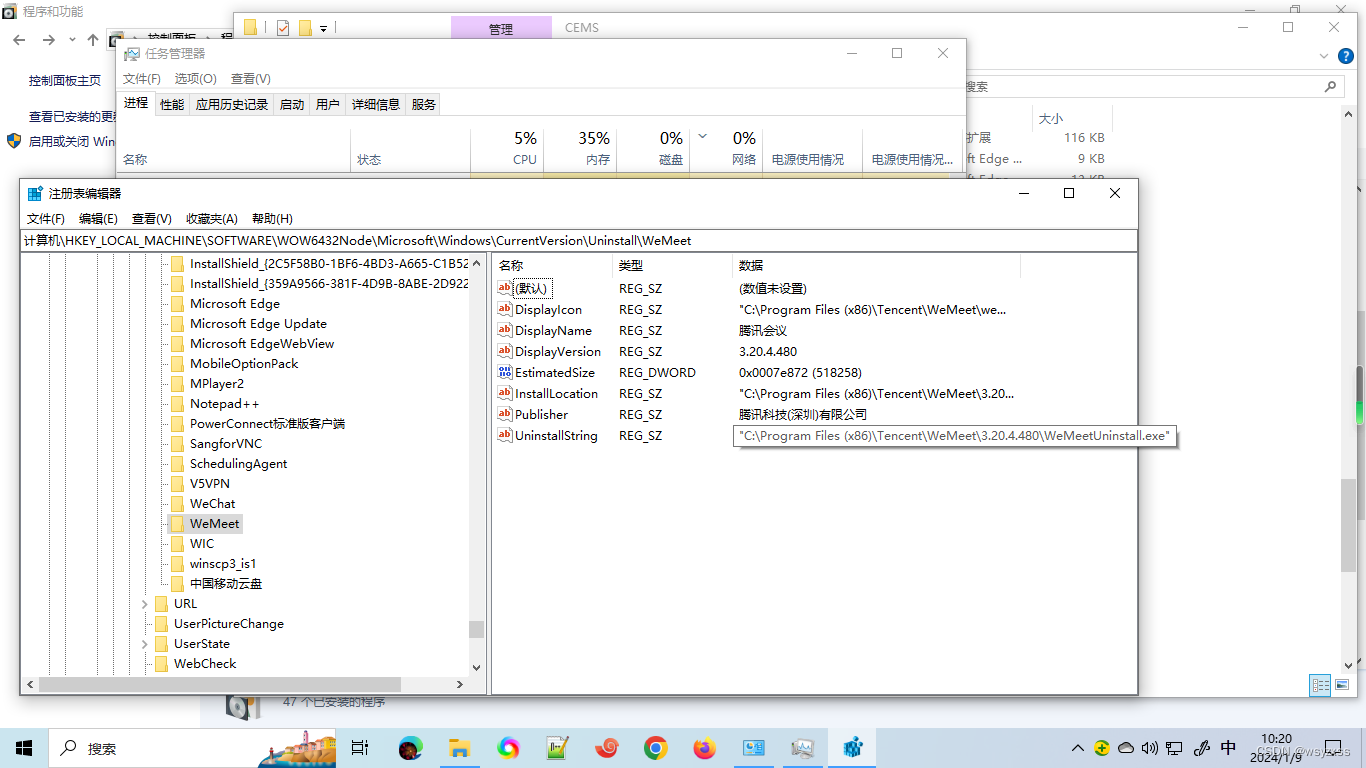Screen dimensions: 1366x768
Task: Select the DisplayVersion value name
Action: 558,351
